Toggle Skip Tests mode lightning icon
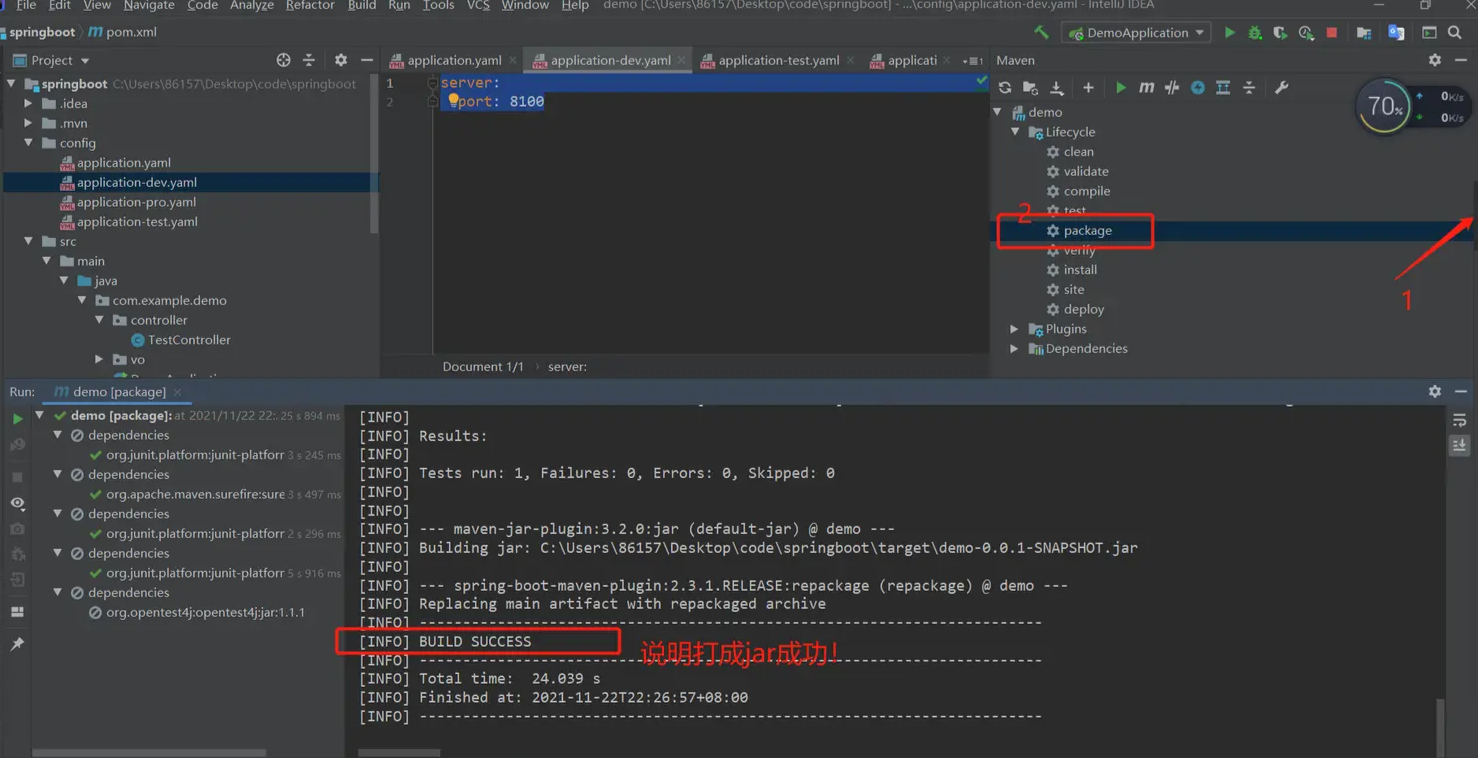The image size is (1478, 758). click(1198, 88)
